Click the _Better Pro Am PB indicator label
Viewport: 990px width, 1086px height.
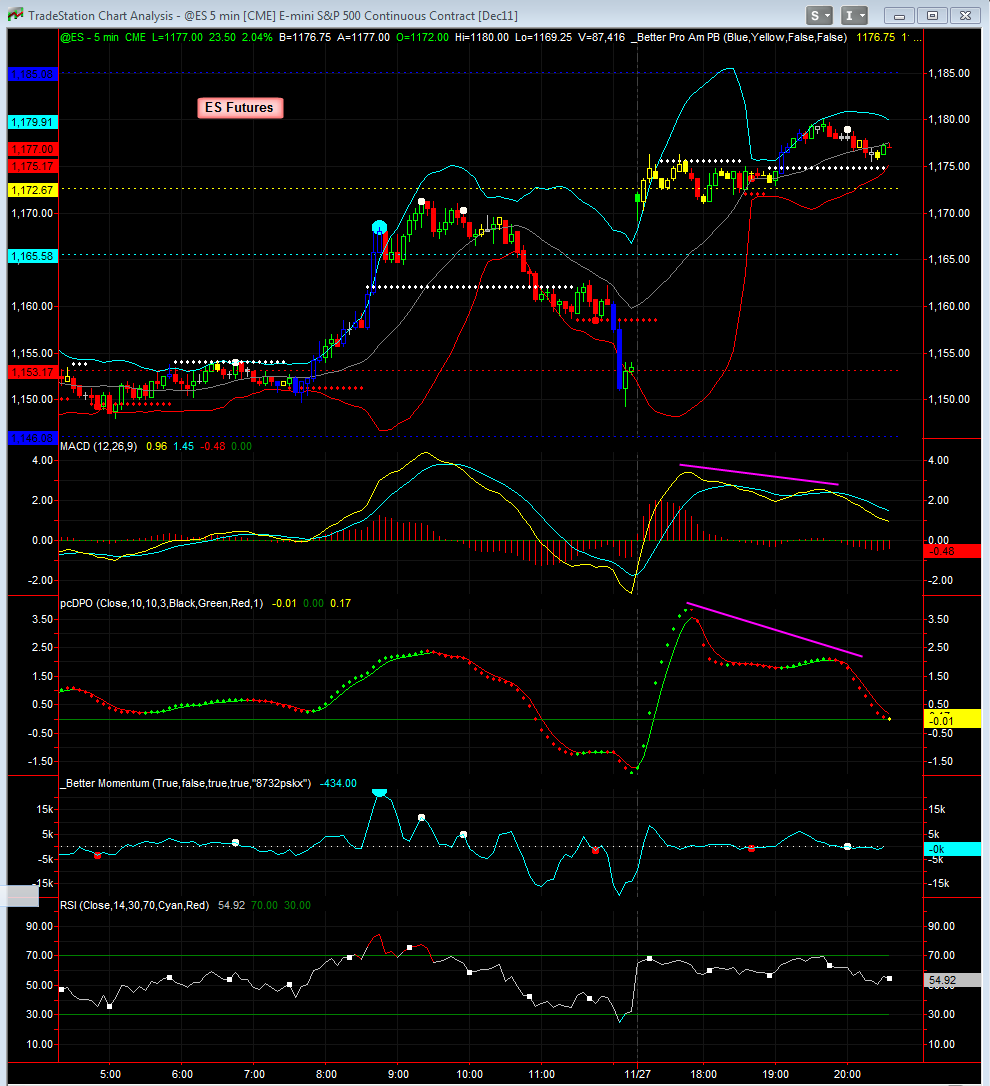739,37
